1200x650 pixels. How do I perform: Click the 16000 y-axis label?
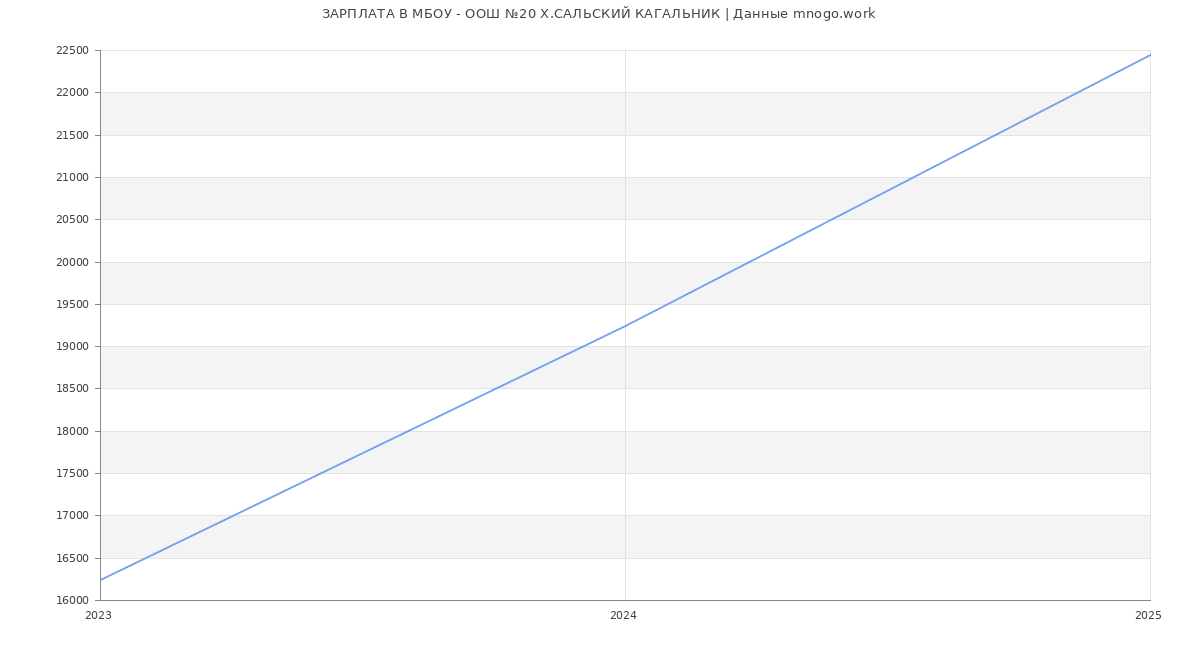click(x=72, y=601)
